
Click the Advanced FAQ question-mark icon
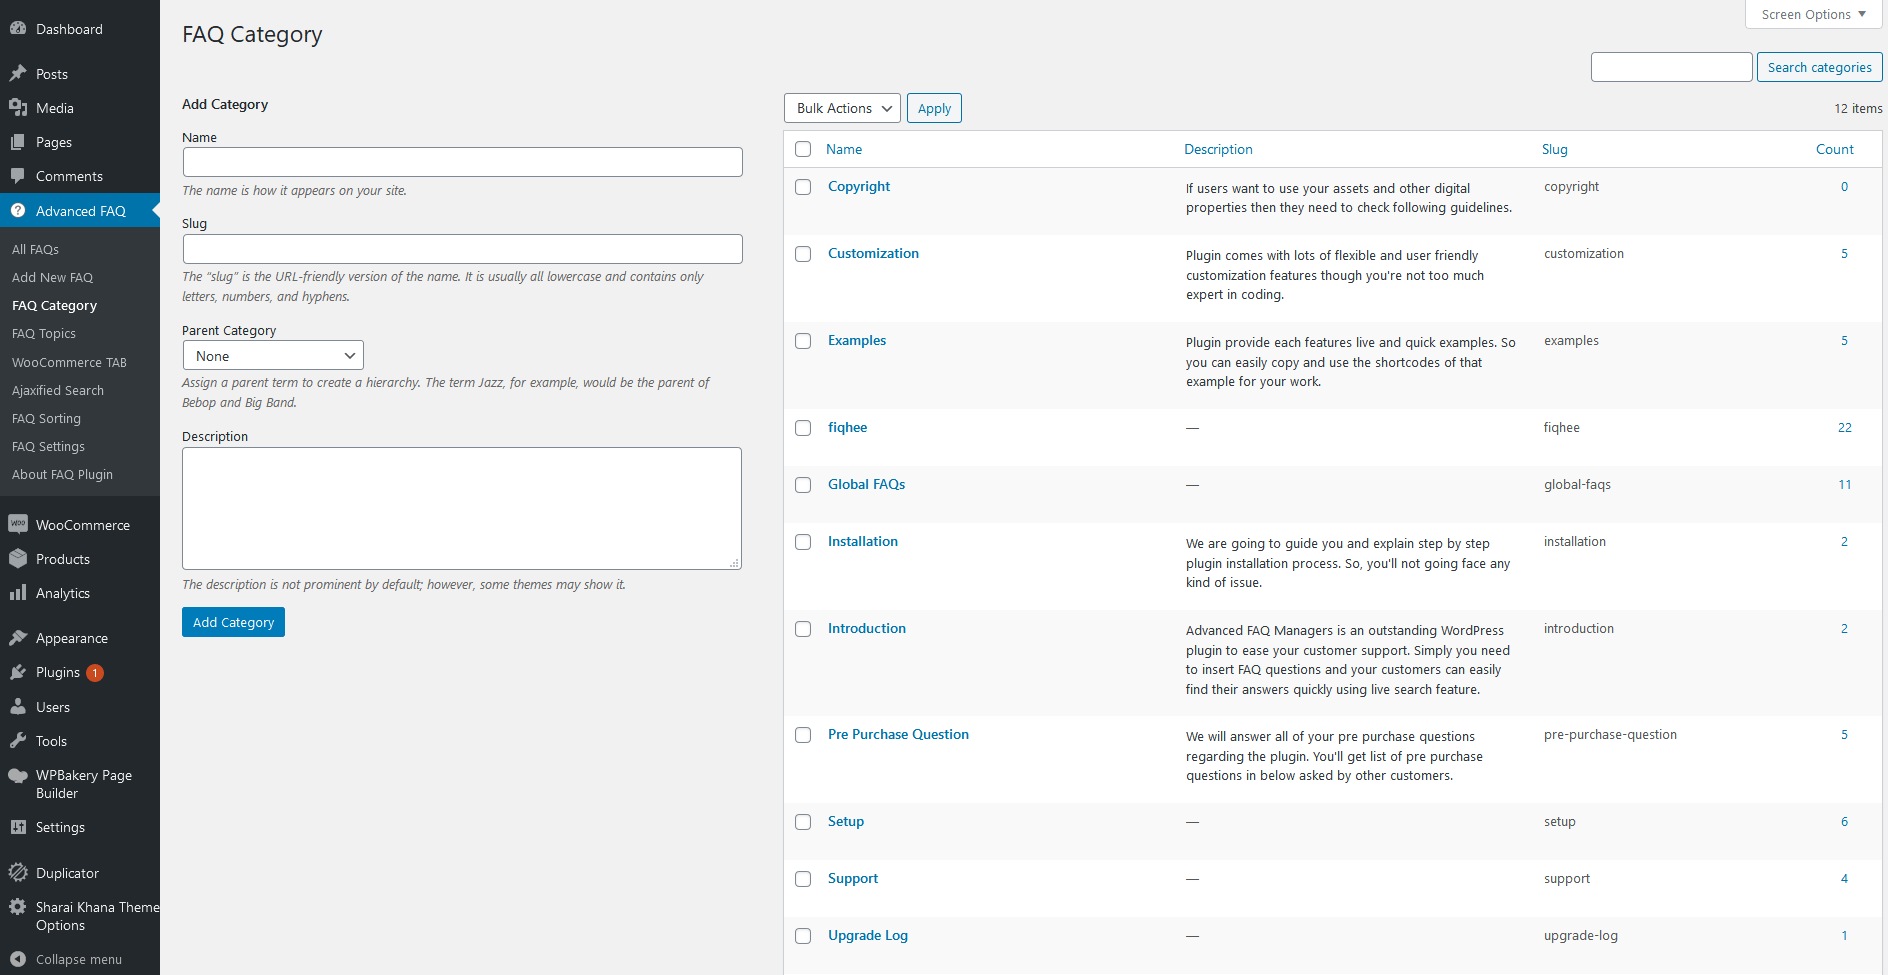click(x=18, y=211)
